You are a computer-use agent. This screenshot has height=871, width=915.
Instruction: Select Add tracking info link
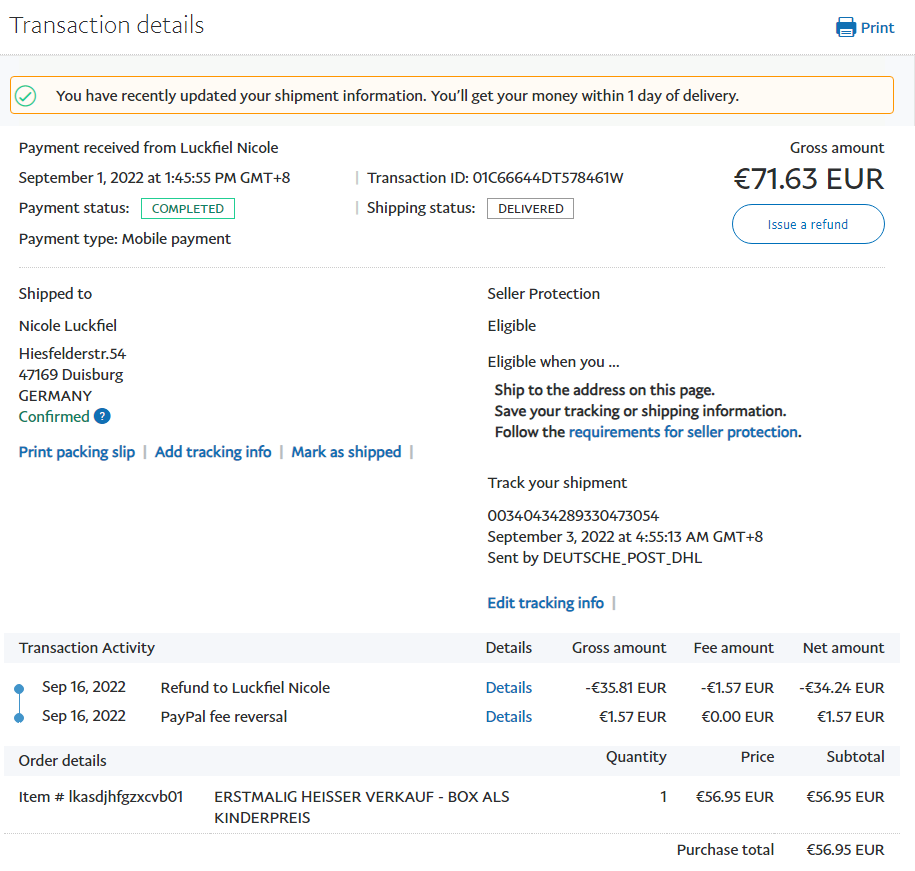point(213,452)
